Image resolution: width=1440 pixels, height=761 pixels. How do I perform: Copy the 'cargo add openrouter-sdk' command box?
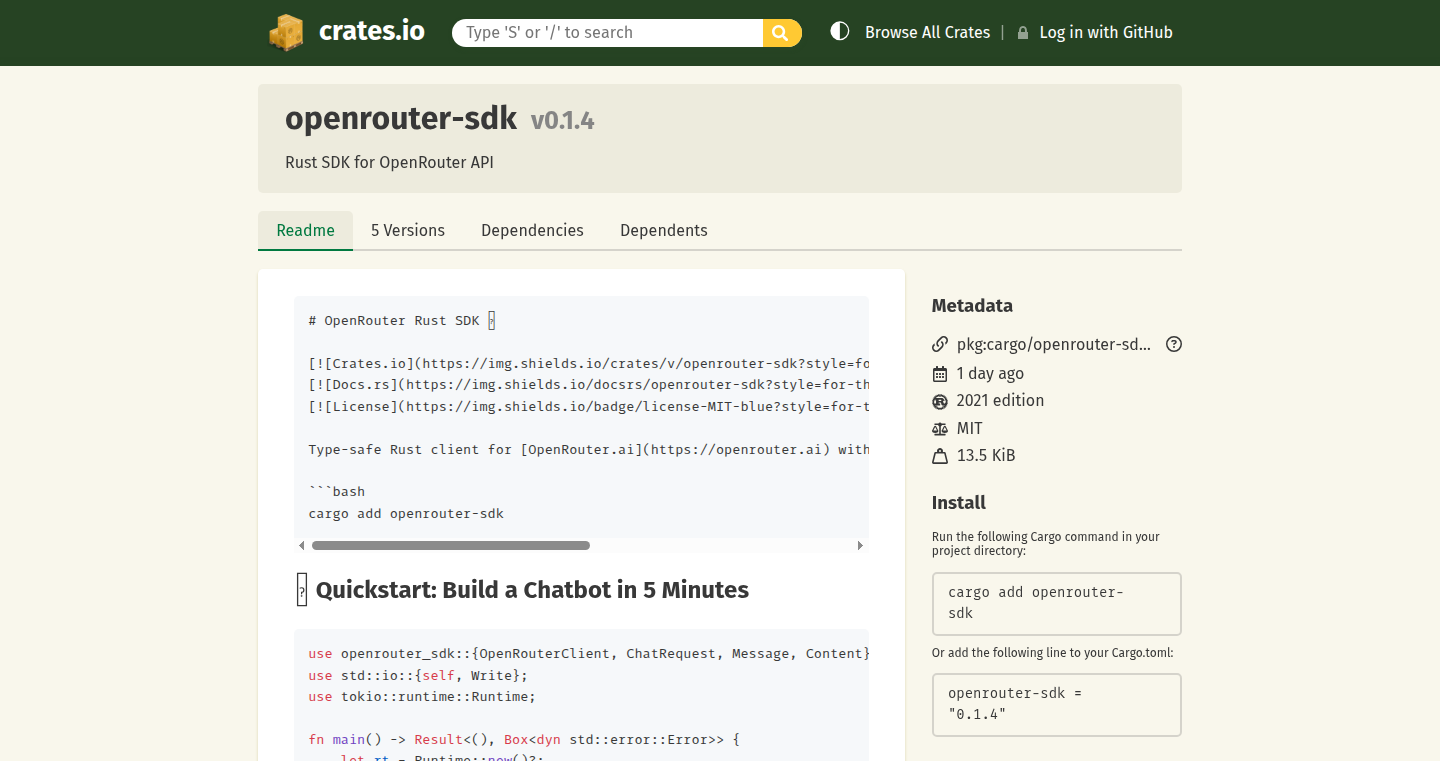pyautogui.click(x=1057, y=603)
